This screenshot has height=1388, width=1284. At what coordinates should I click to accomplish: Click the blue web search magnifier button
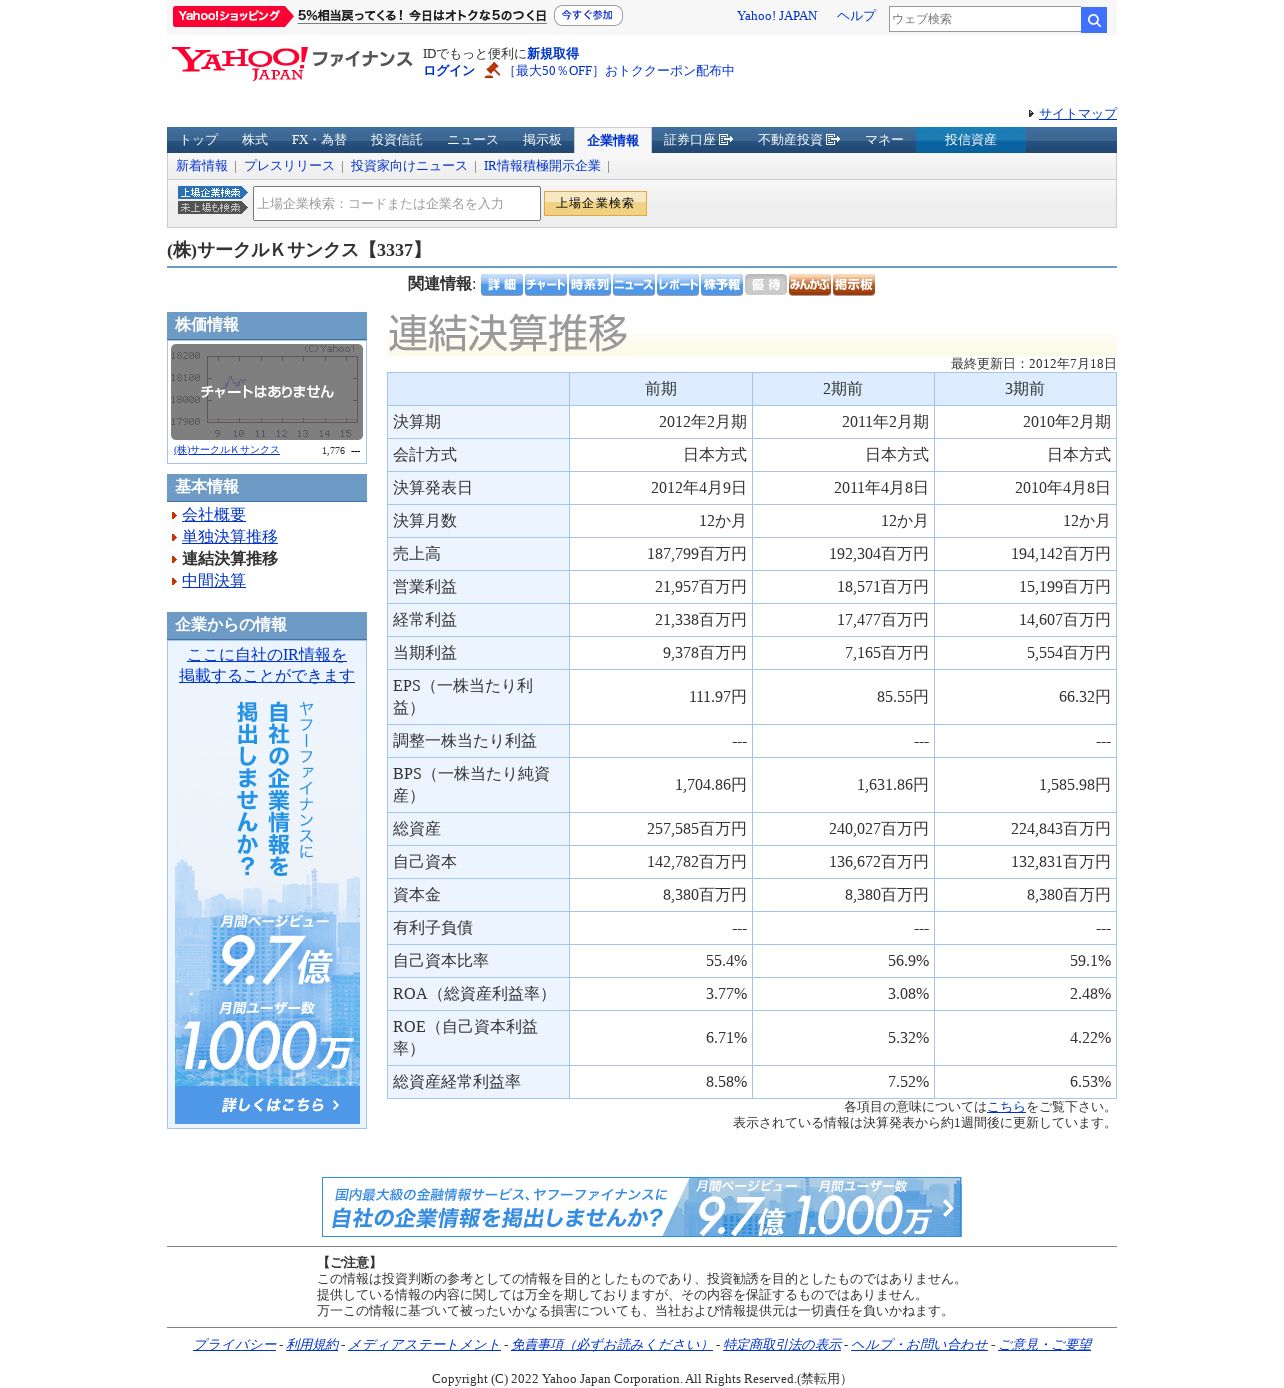coord(1094,20)
